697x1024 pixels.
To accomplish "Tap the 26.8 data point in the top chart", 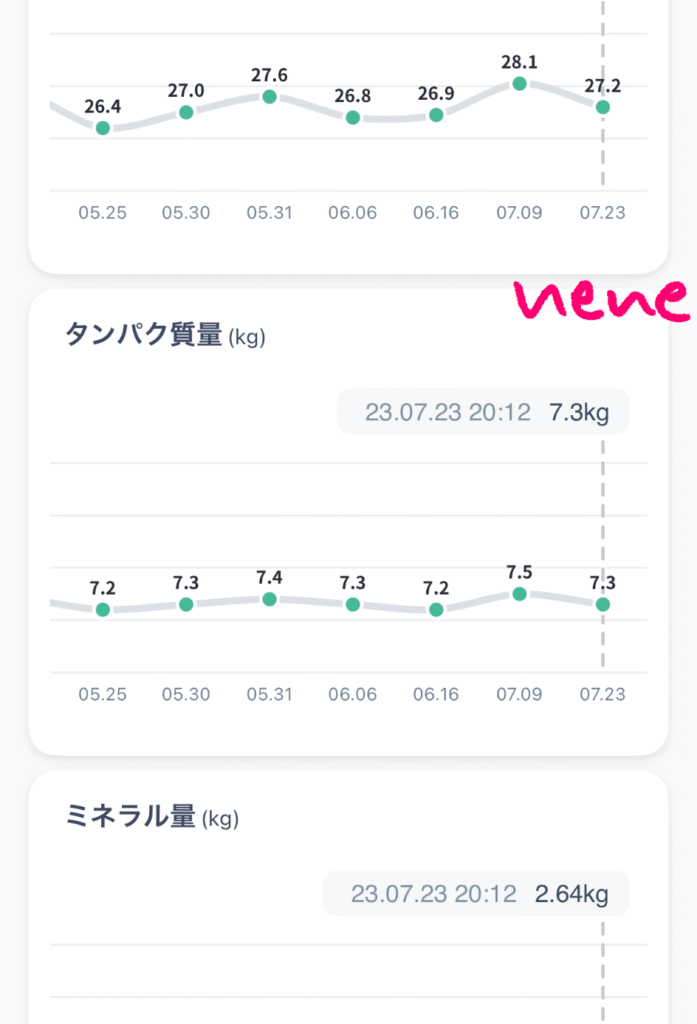I will pyautogui.click(x=352, y=118).
